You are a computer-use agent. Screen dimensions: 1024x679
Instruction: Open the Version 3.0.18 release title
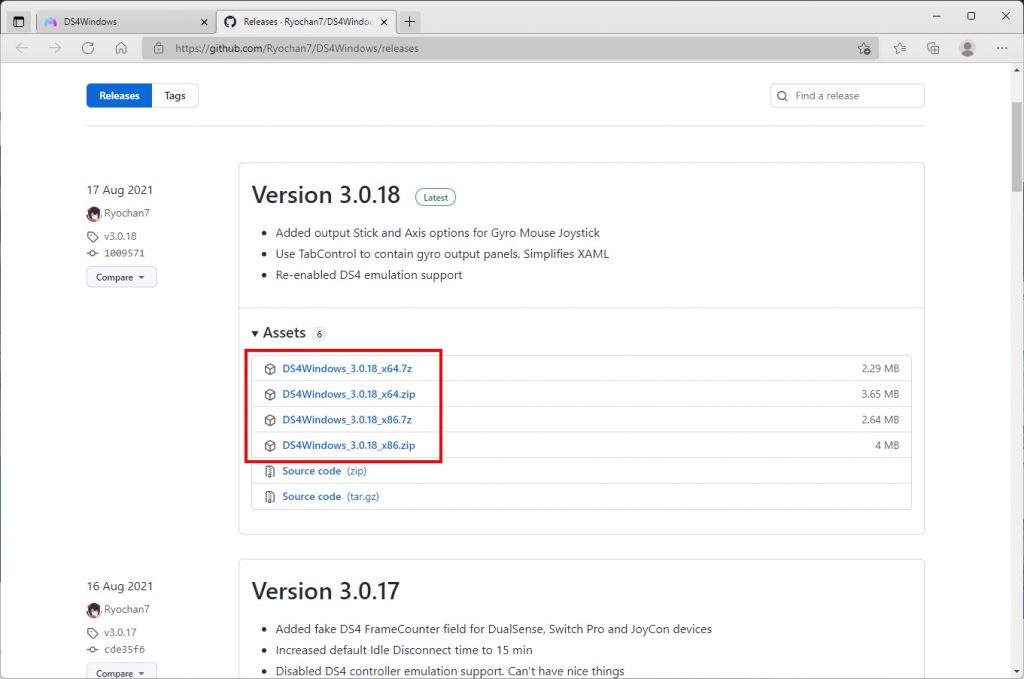tap(326, 195)
